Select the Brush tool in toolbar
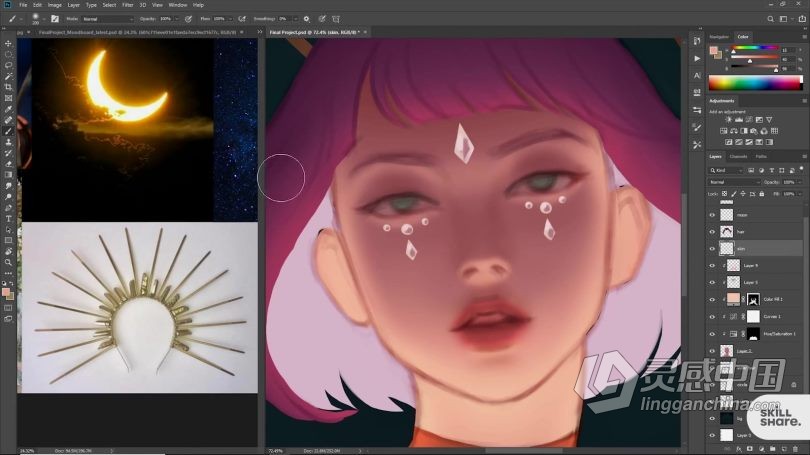Image resolution: width=810 pixels, height=455 pixels. [x=8, y=131]
